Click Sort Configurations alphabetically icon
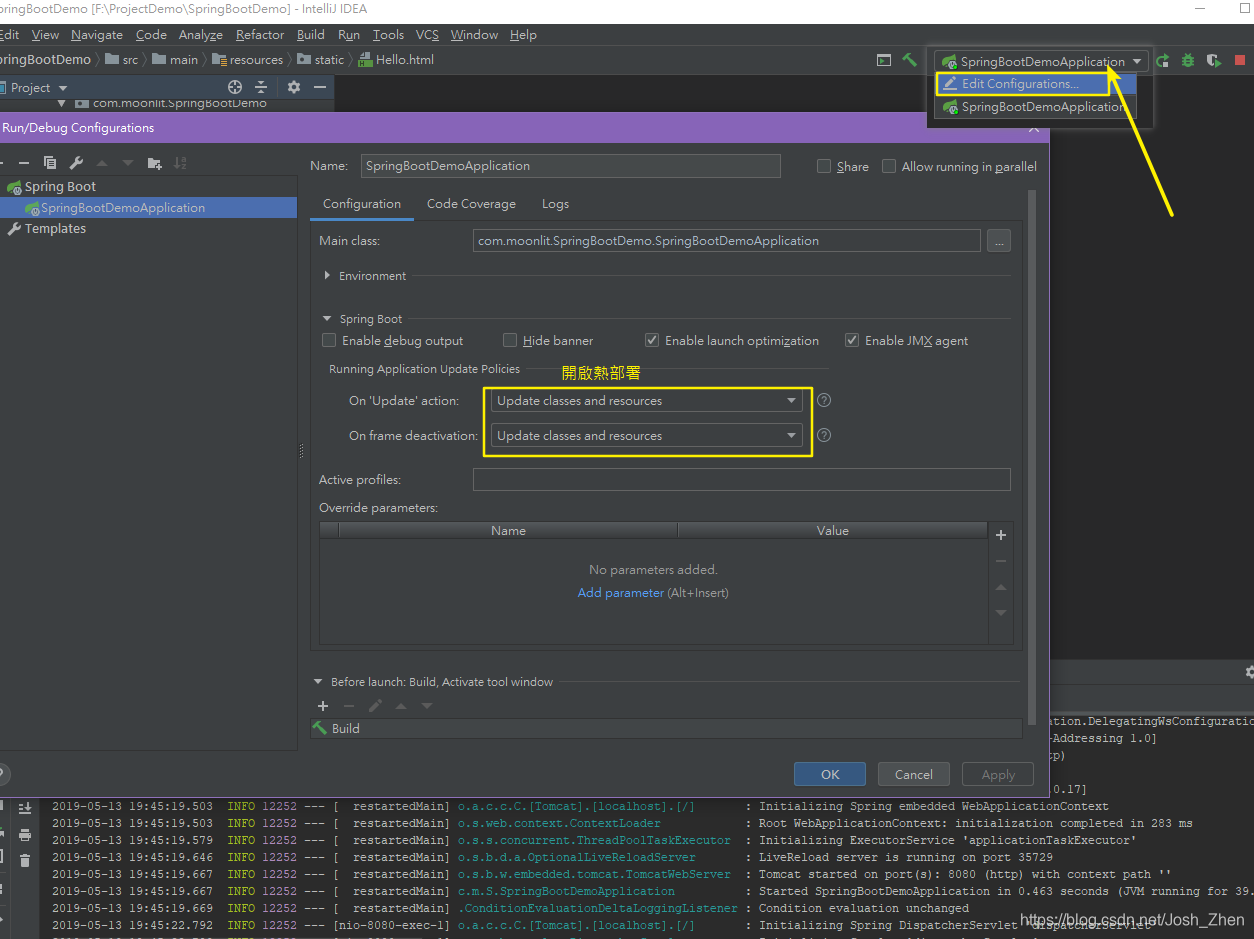Screen dimensions: 1254x939 pyautogui.click(x=181, y=163)
